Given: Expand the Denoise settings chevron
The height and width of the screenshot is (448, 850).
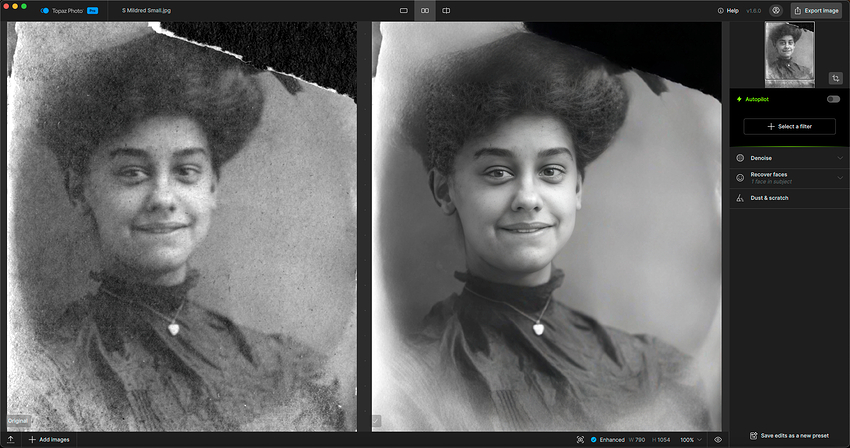Looking at the screenshot, I should (x=840, y=158).
